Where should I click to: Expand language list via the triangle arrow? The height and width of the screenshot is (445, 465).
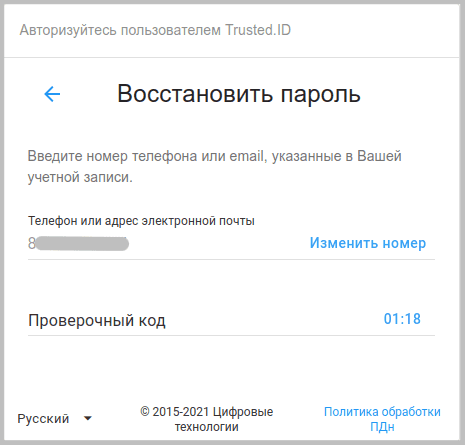88,418
